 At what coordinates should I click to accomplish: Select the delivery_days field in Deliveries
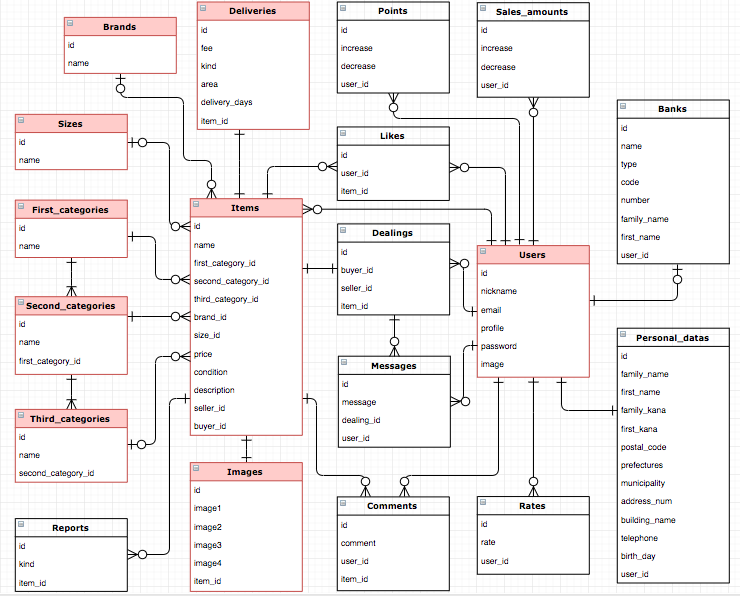click(226, 102)
